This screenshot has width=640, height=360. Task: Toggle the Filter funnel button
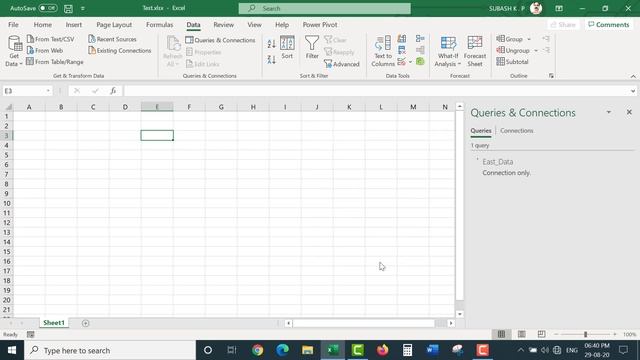tap(312, 48)
